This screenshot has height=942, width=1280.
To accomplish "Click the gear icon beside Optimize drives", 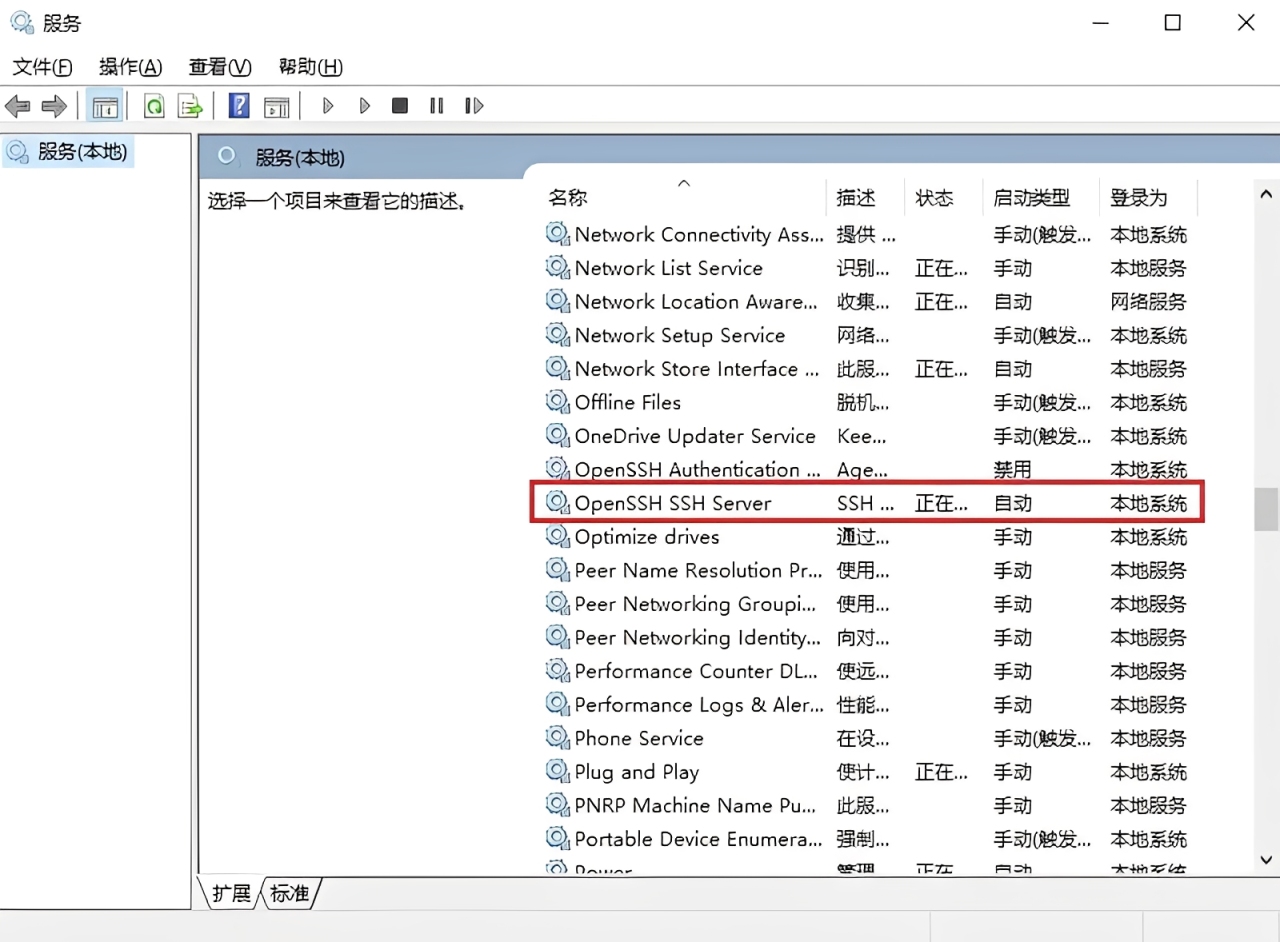I will coord(557,537).
